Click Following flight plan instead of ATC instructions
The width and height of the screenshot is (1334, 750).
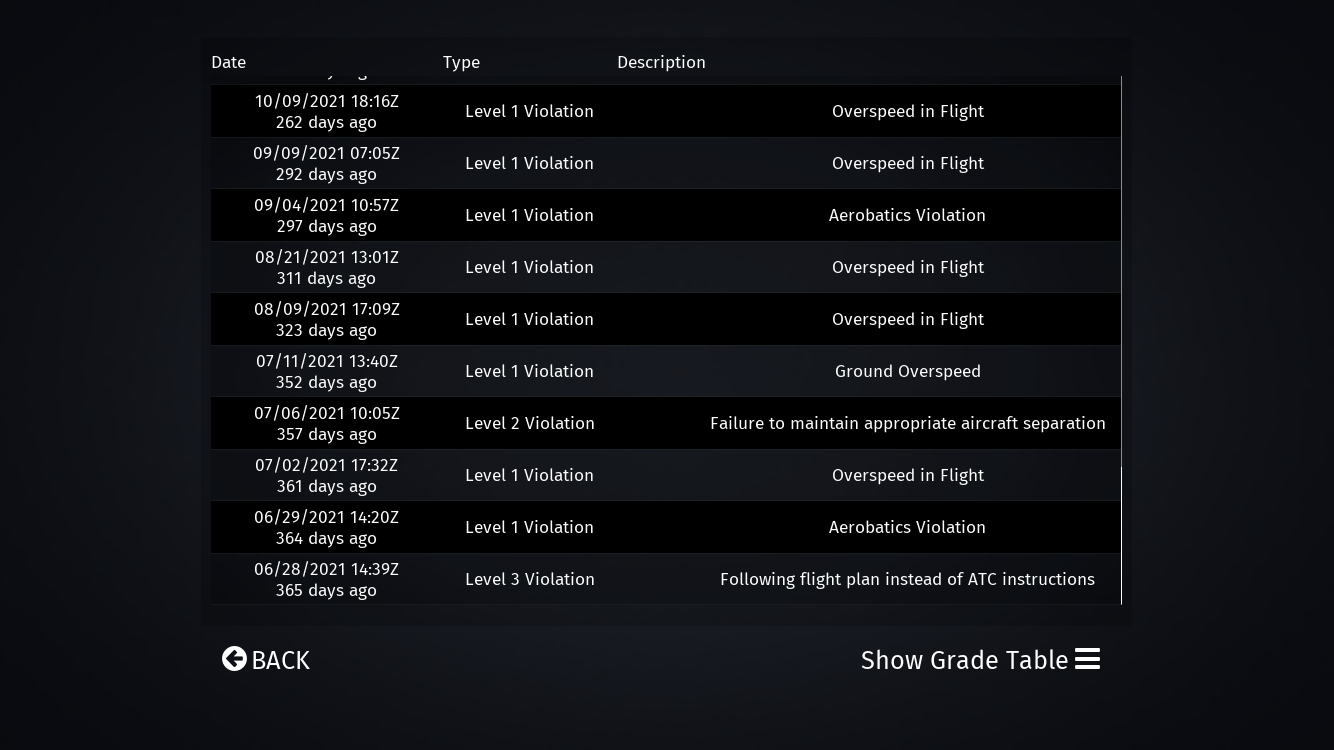coord(907,579)
